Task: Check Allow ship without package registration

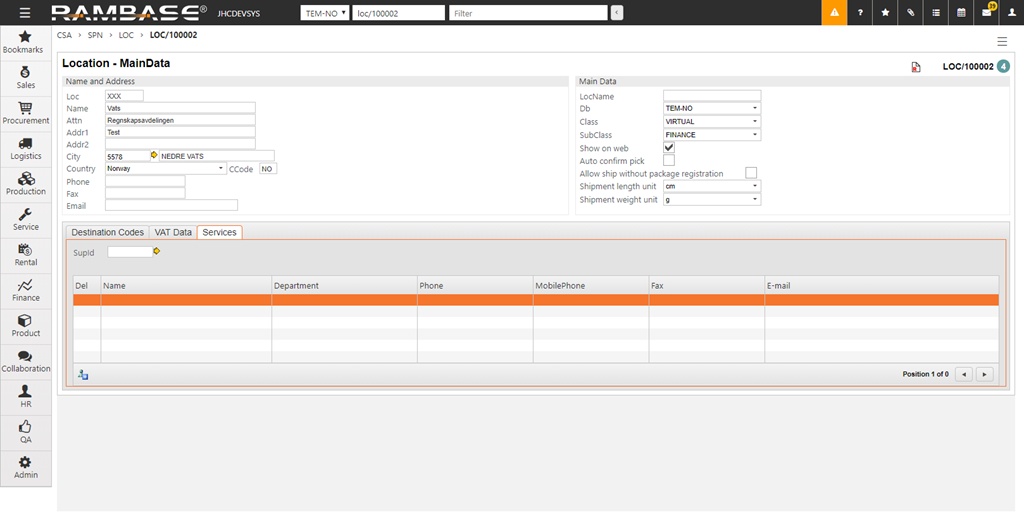Action: tap(751, 173)
